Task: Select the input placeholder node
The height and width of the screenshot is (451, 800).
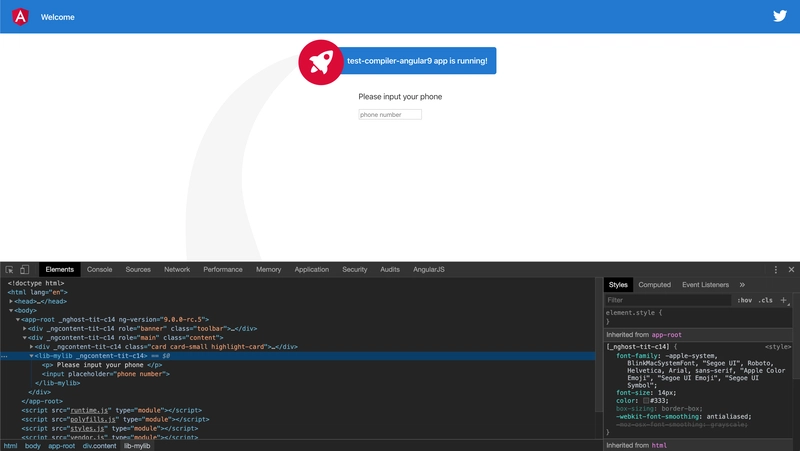Action: 106,374
